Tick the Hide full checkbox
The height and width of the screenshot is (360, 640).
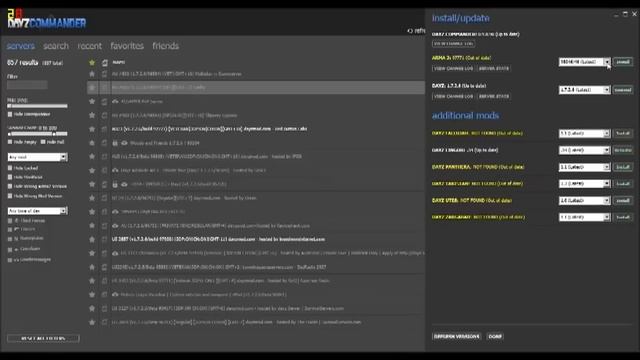43,142
